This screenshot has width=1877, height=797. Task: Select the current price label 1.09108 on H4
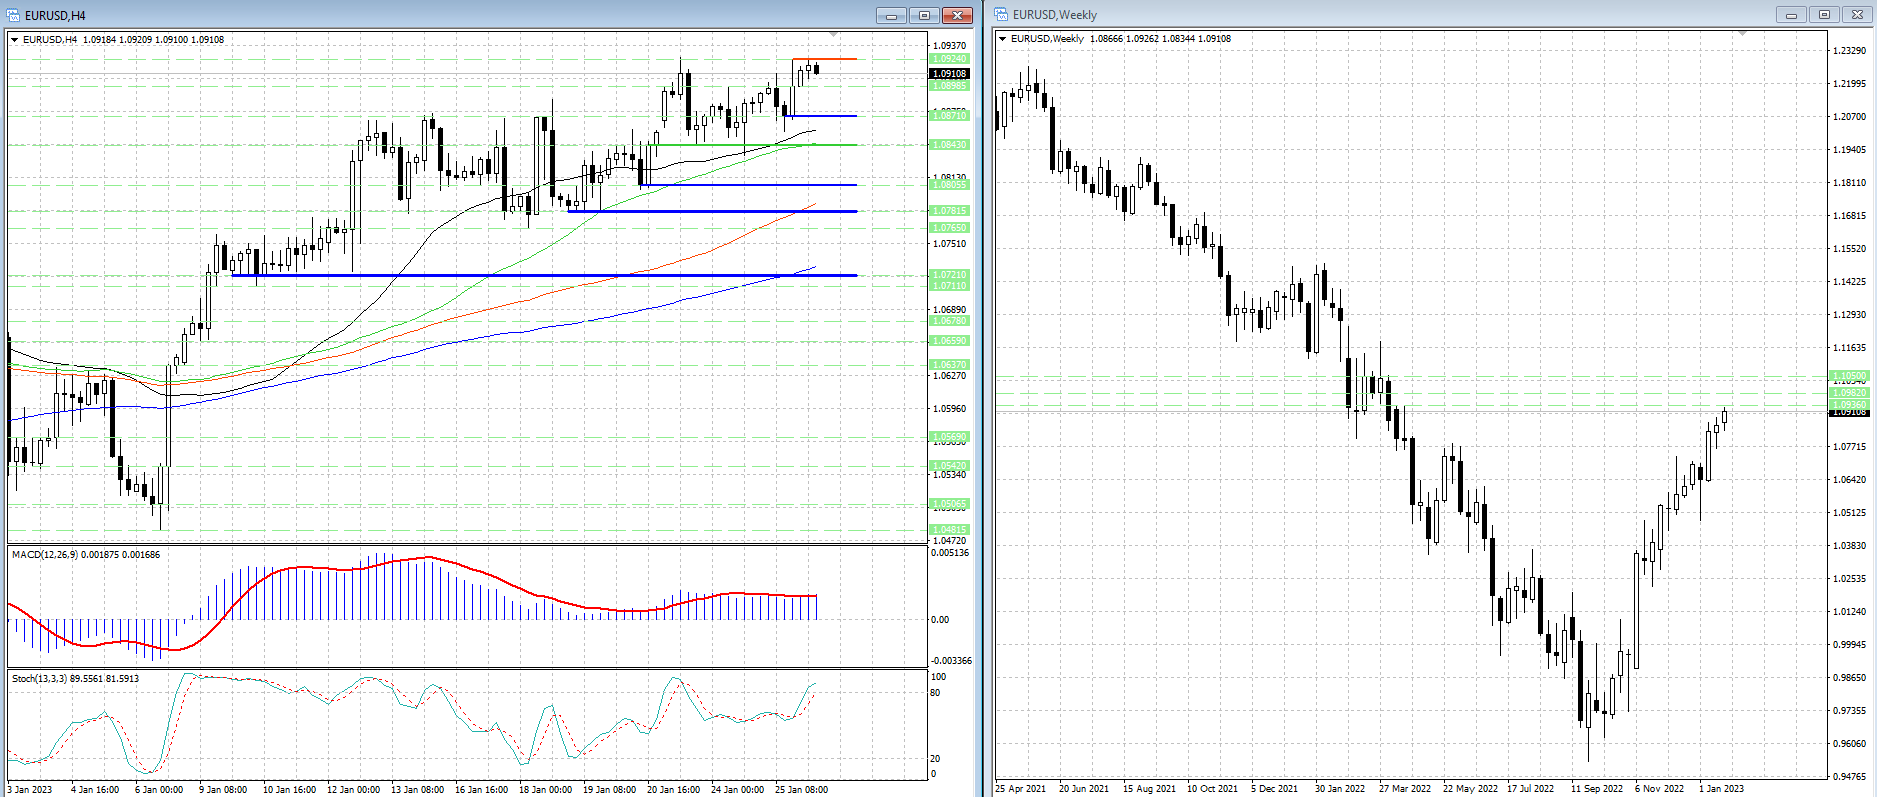[949, 73]
